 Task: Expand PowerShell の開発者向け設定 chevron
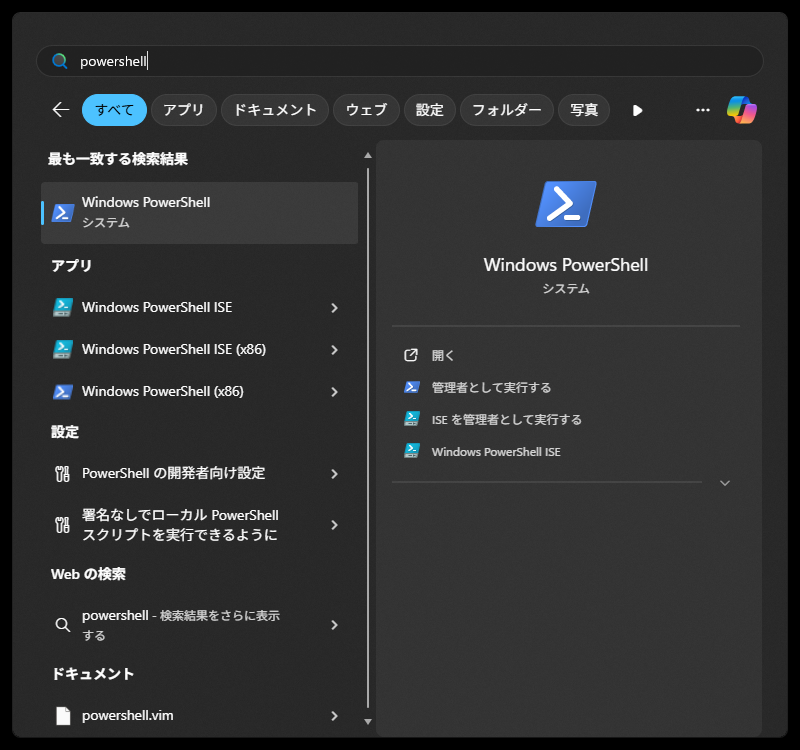[x=334, y=474]
